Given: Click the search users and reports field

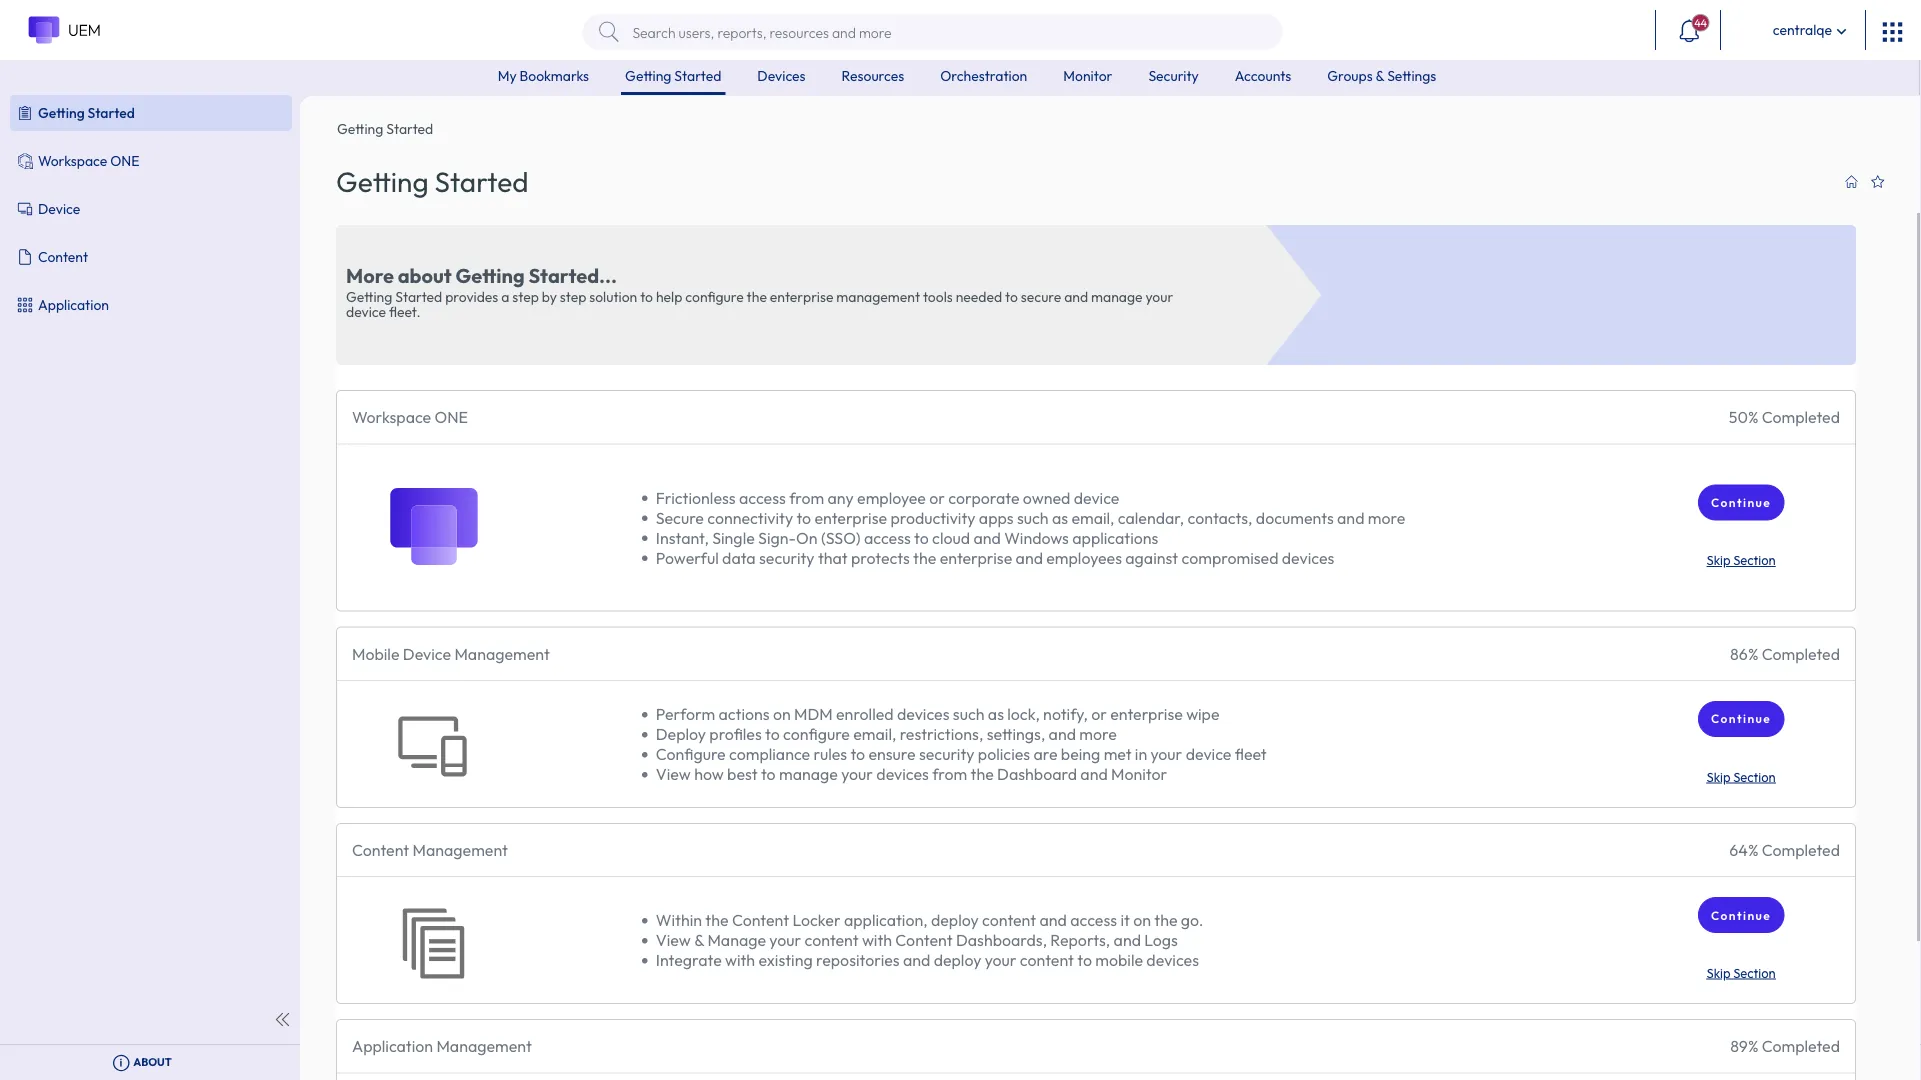Looking at the screenshot, I should 932,32.
